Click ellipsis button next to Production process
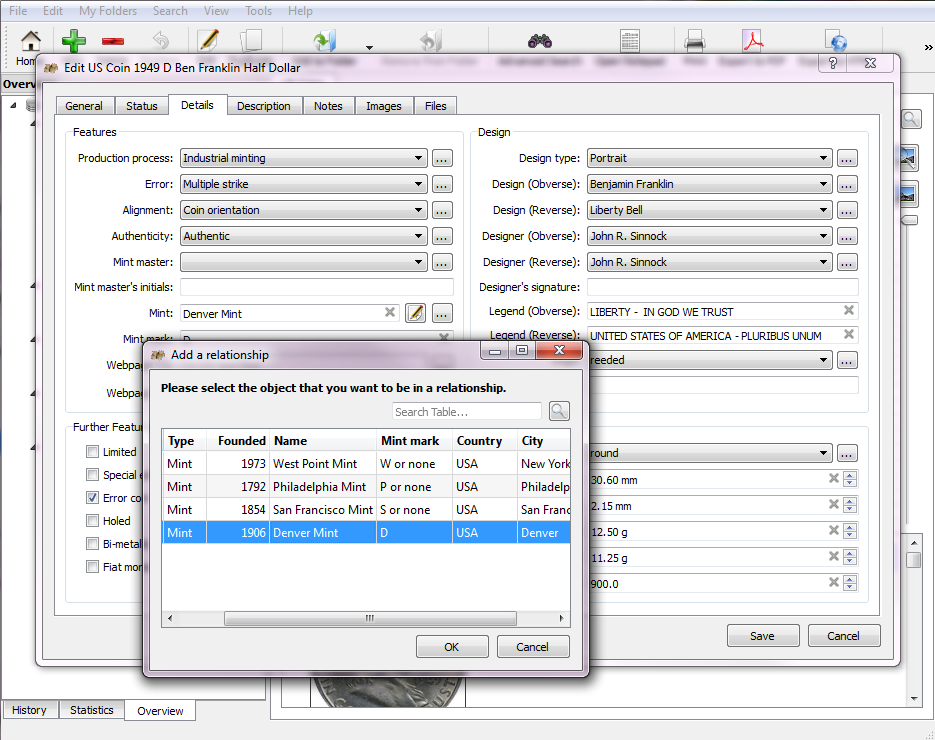Viewport: 935px width, 740px height. click(x=442, y=158)
